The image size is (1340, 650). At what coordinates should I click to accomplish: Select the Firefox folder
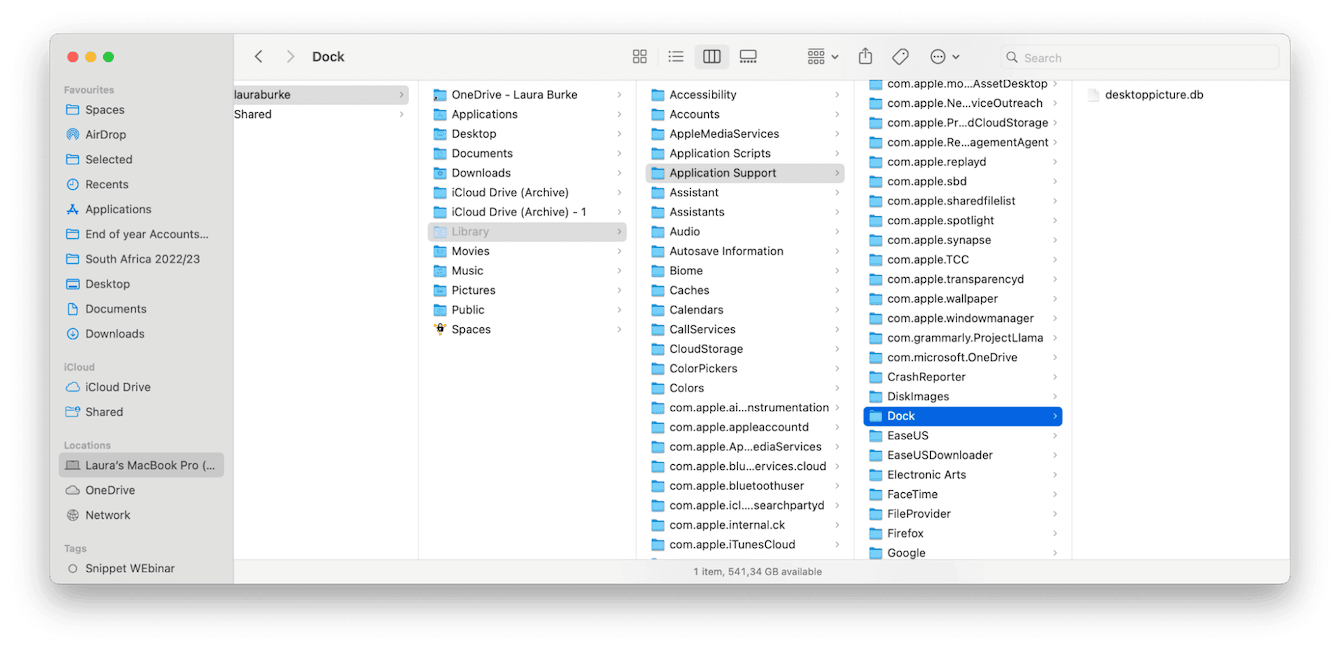[x=905, y=534]
